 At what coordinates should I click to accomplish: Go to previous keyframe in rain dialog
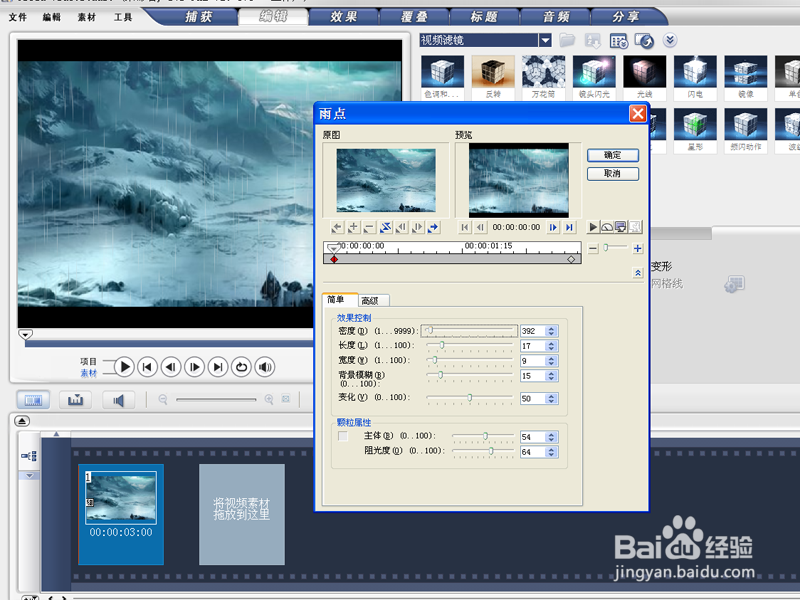[x=337, y=228]
